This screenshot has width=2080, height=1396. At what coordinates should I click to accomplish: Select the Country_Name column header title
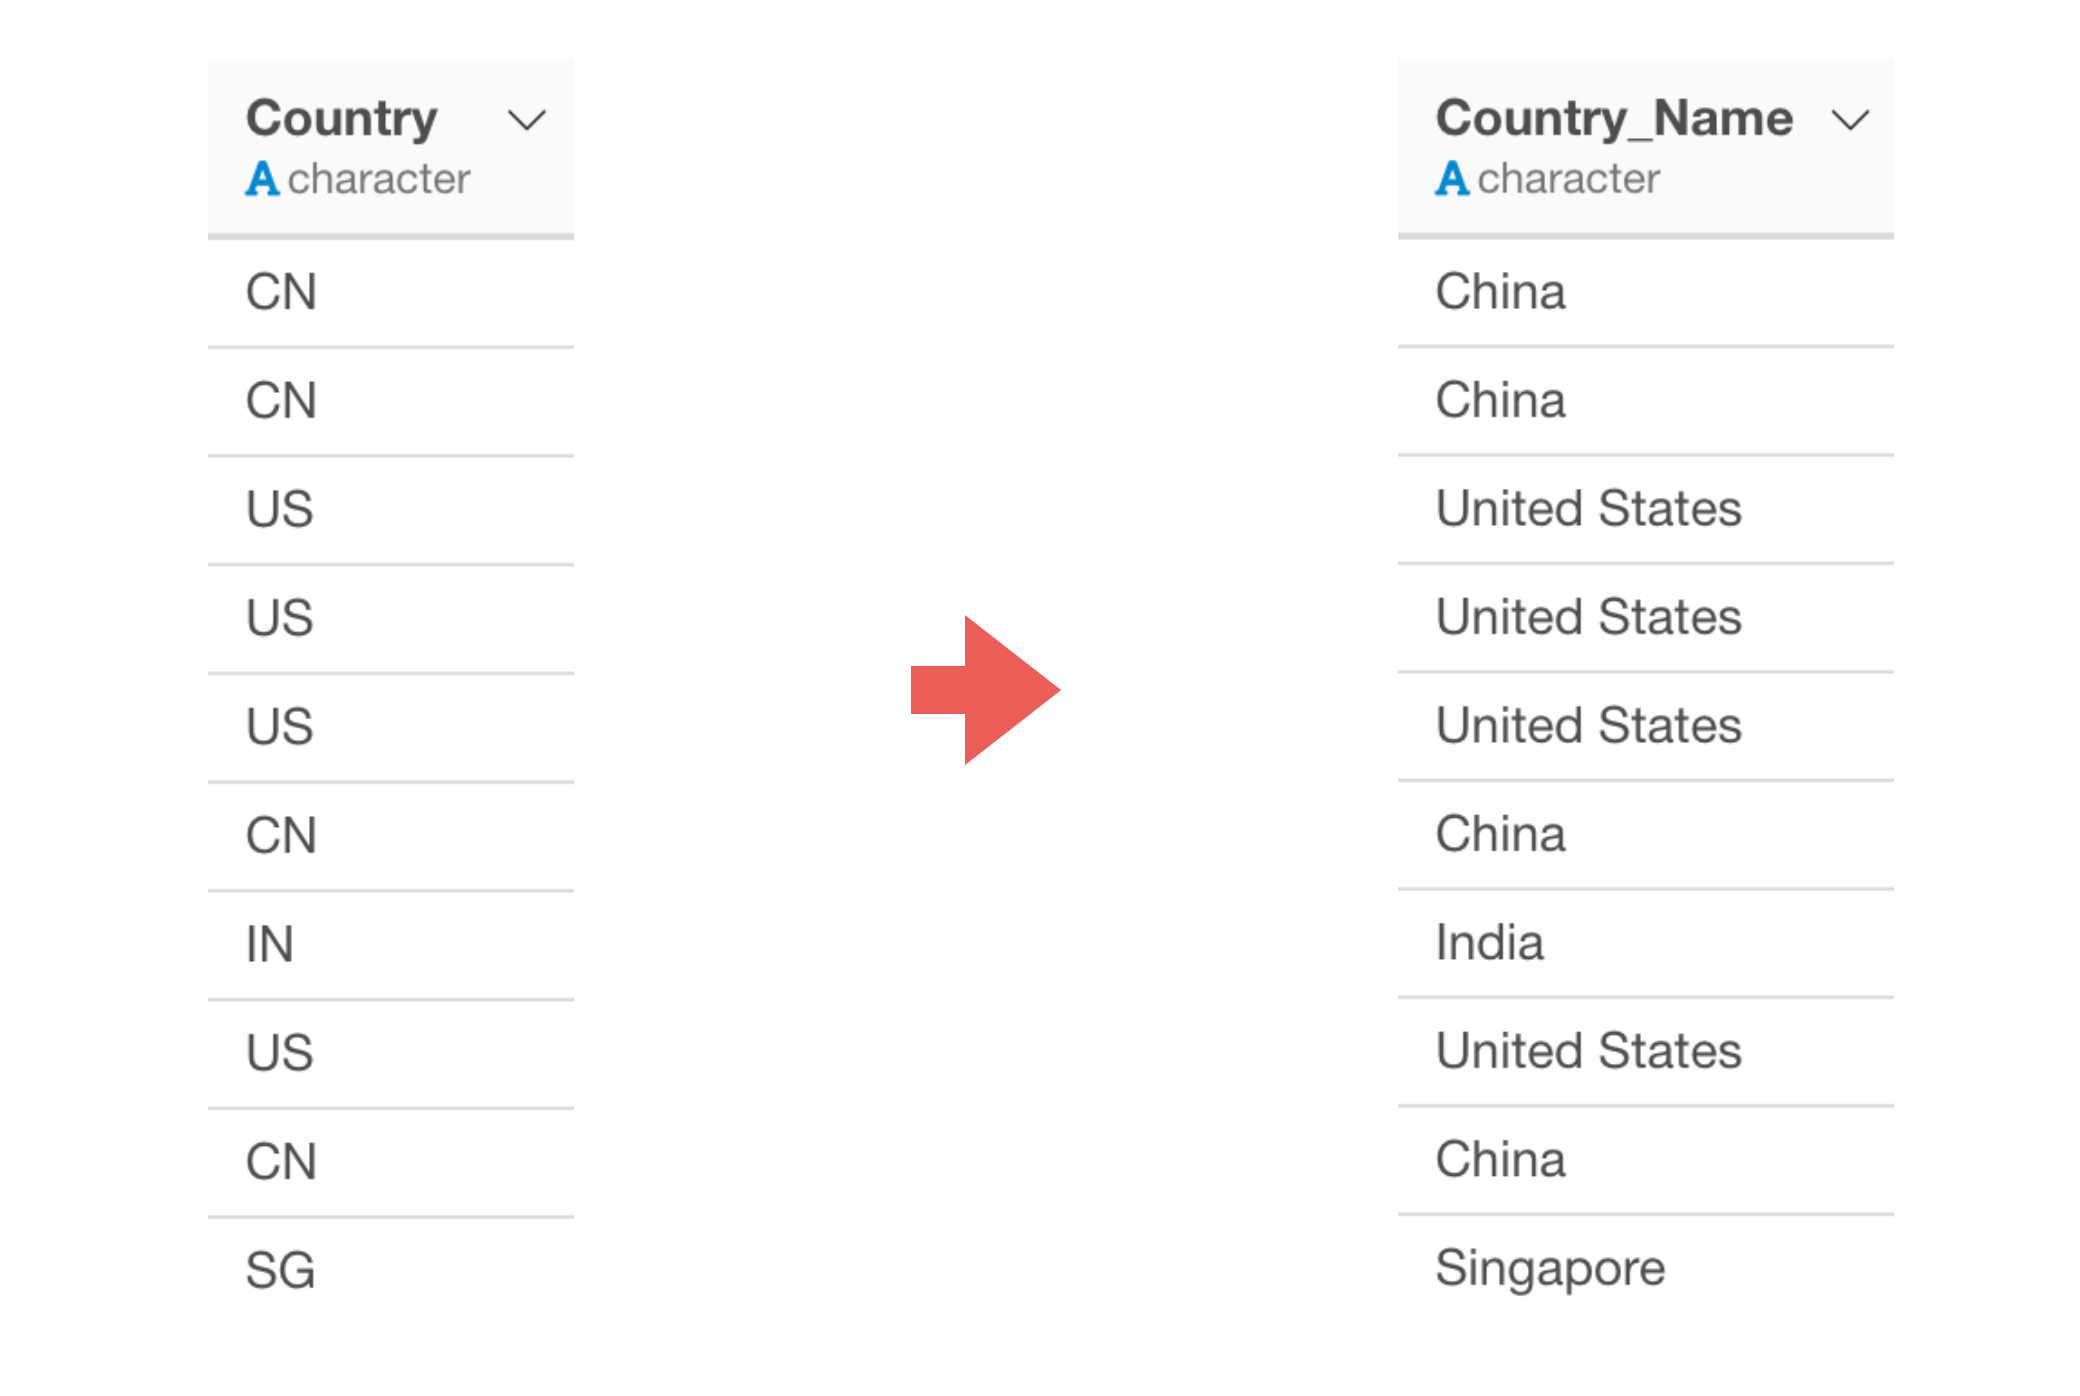(x=1614, y=118)
